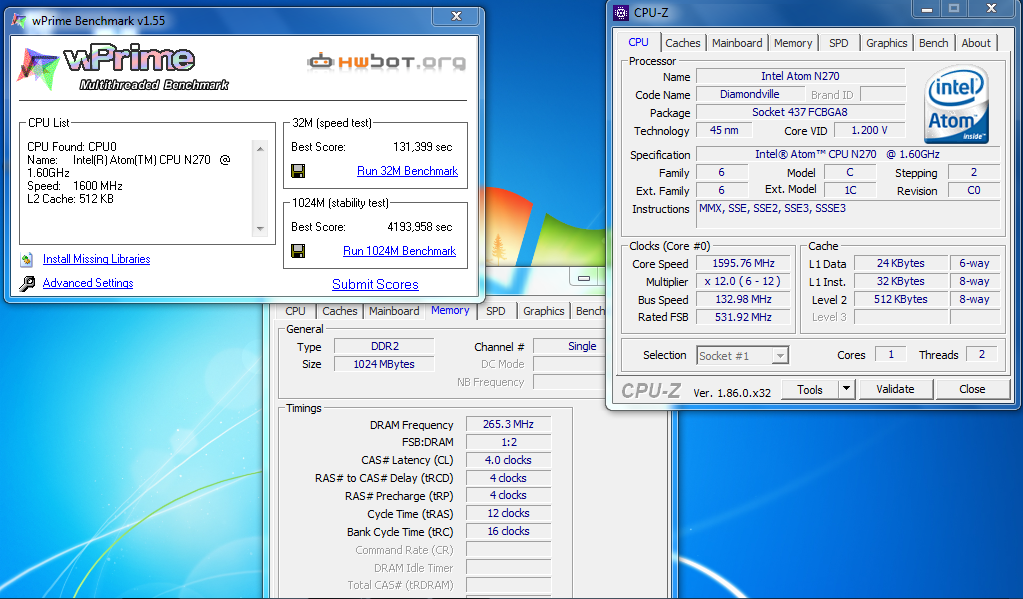Click the wrench icon for Advanced Settings

[x=27, y=283]
